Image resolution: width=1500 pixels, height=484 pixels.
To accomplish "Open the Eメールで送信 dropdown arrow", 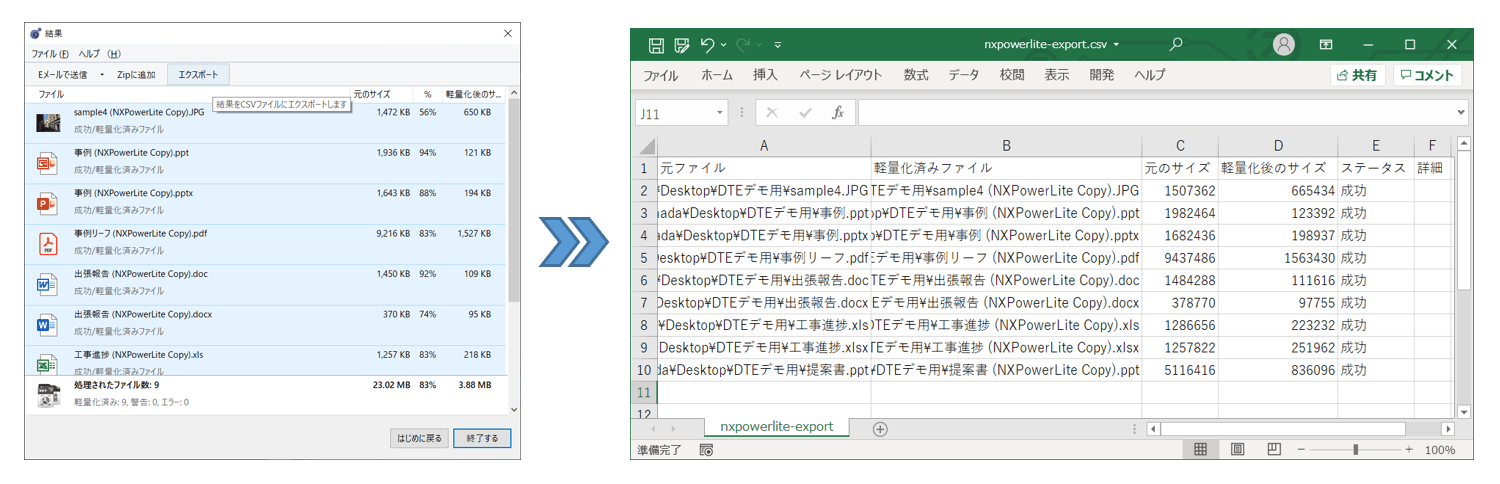I will (102, 75).
